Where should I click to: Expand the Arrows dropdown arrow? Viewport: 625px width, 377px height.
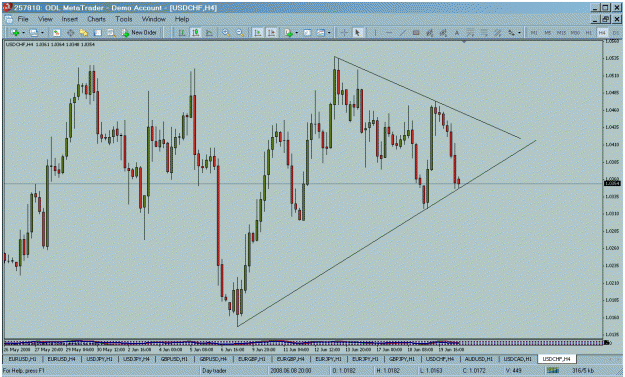click(519, 33)
